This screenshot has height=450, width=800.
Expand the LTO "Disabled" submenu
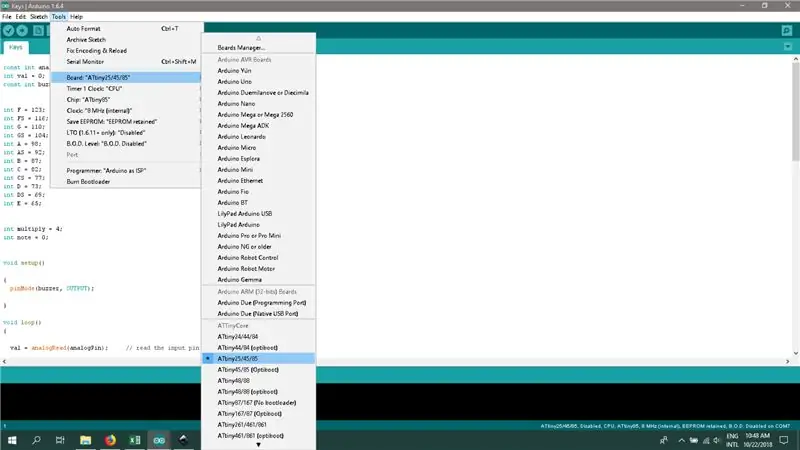coord(126,133)
